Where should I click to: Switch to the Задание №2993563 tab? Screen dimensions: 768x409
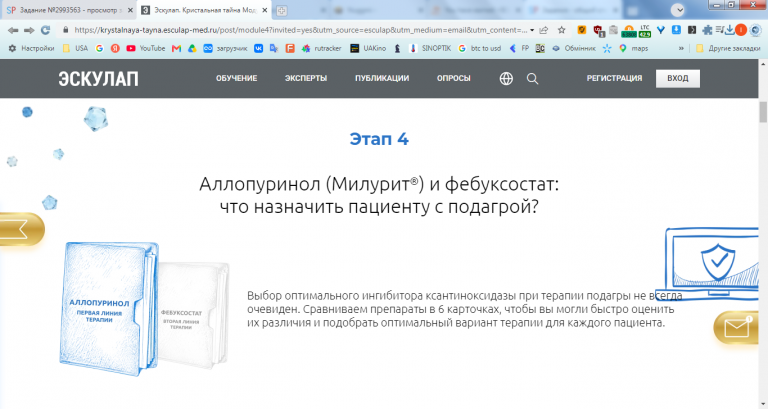pyautogui.click(x=69, y=10)
